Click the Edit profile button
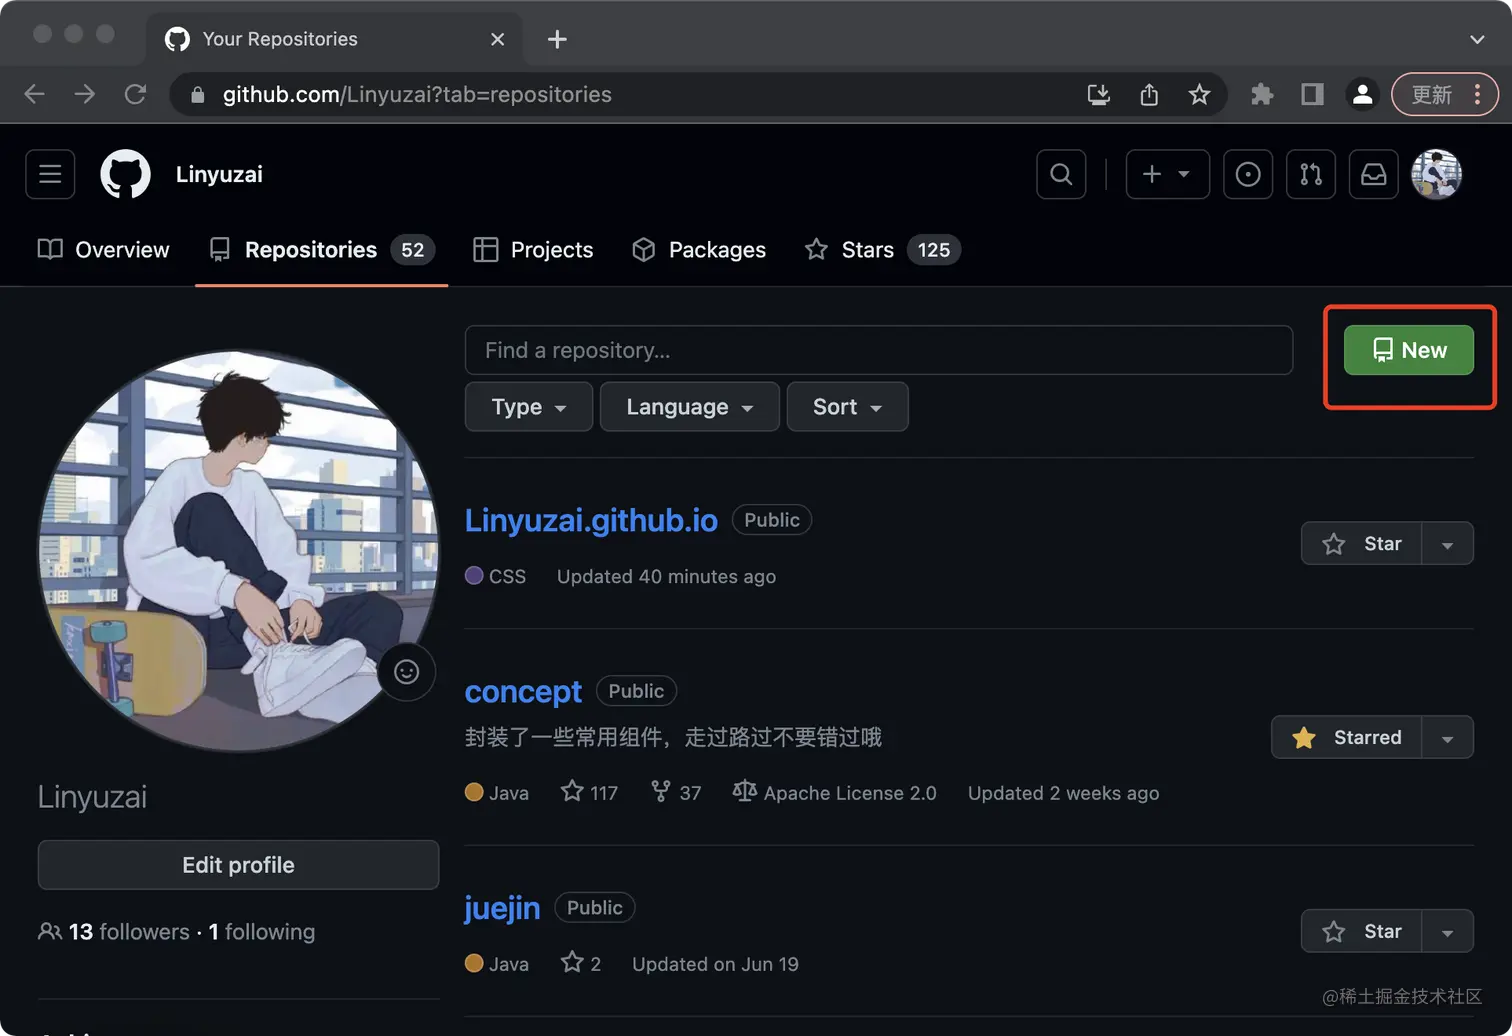 [238, 865]
